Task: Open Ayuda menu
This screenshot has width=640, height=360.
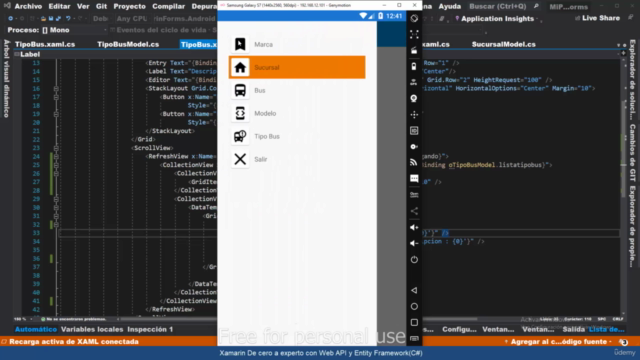Action: (449, 6)
